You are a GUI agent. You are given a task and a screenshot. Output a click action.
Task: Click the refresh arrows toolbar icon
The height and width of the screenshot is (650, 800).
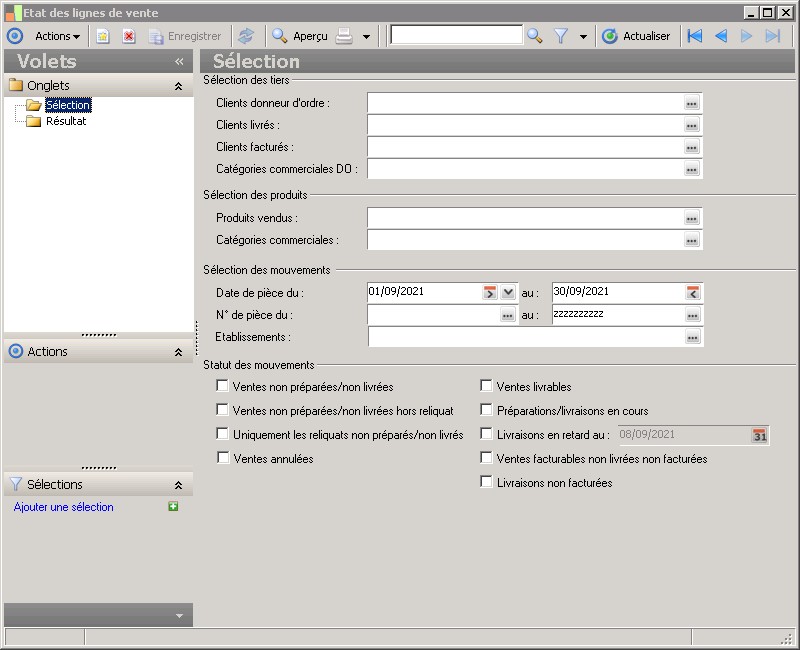coord(246,36)
